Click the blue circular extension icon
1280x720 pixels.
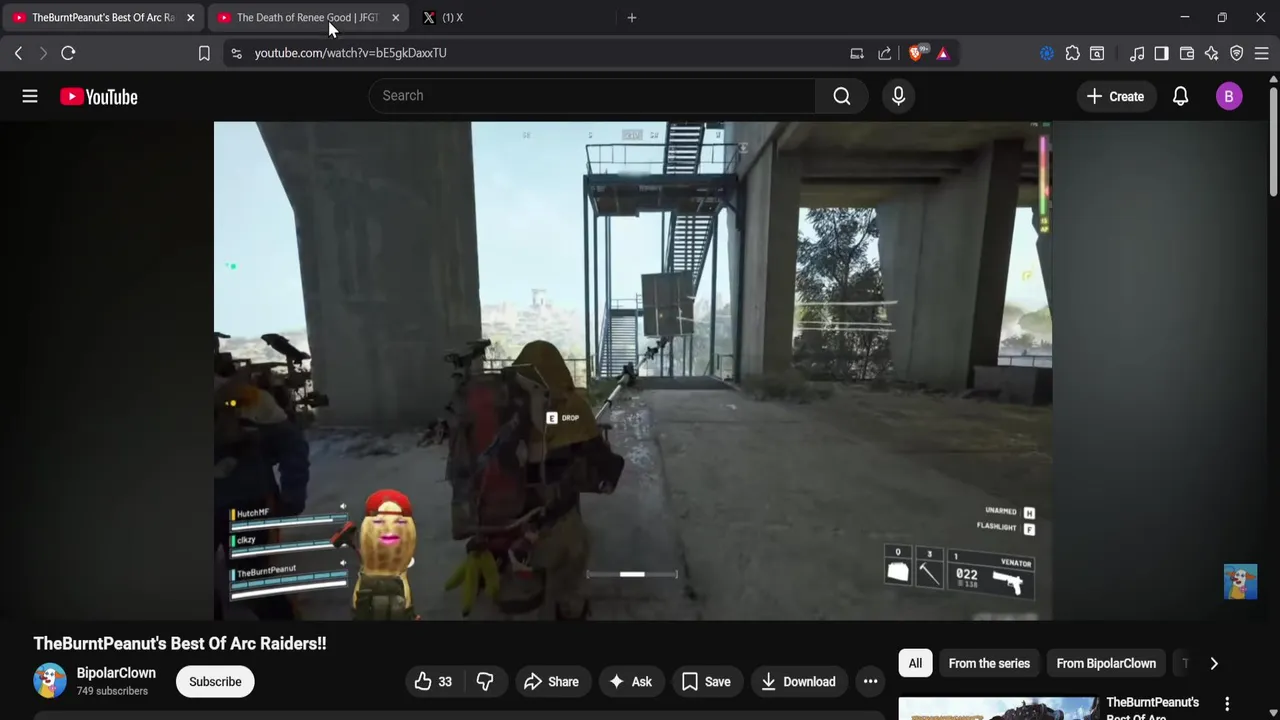point(1047,53)
